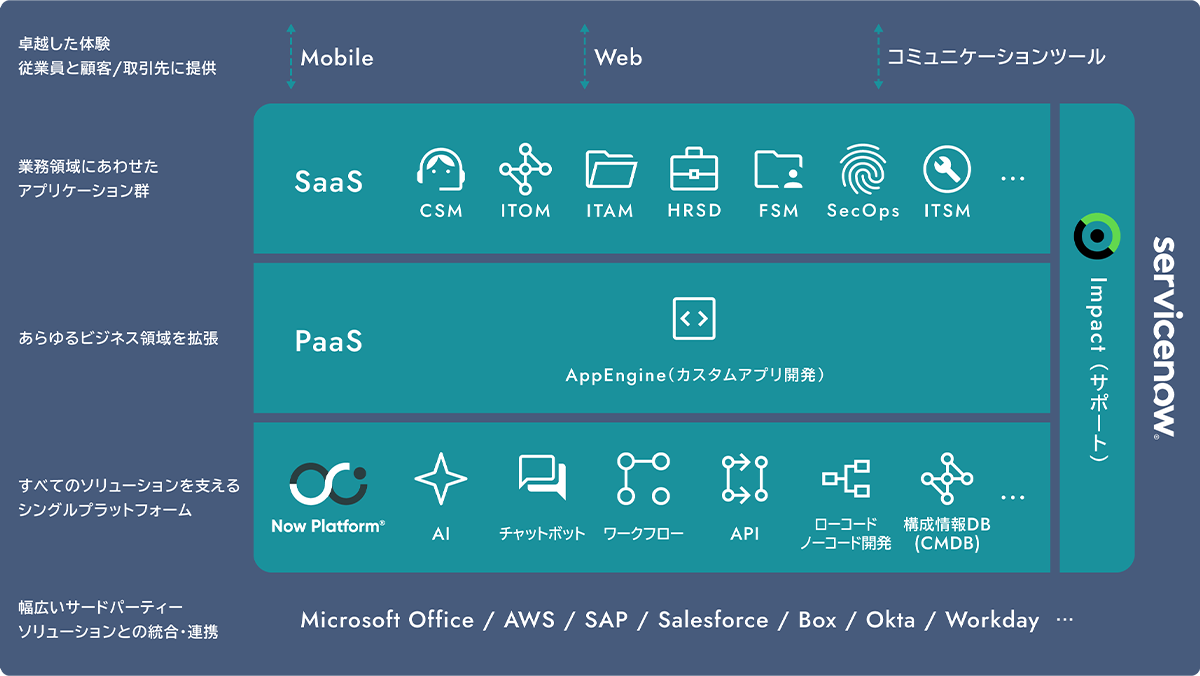Click the あらゆるビジネス領域を拡張 text
Image resolution: width=1200 pixels, height=676 pixels.
(x=118, y=339)
